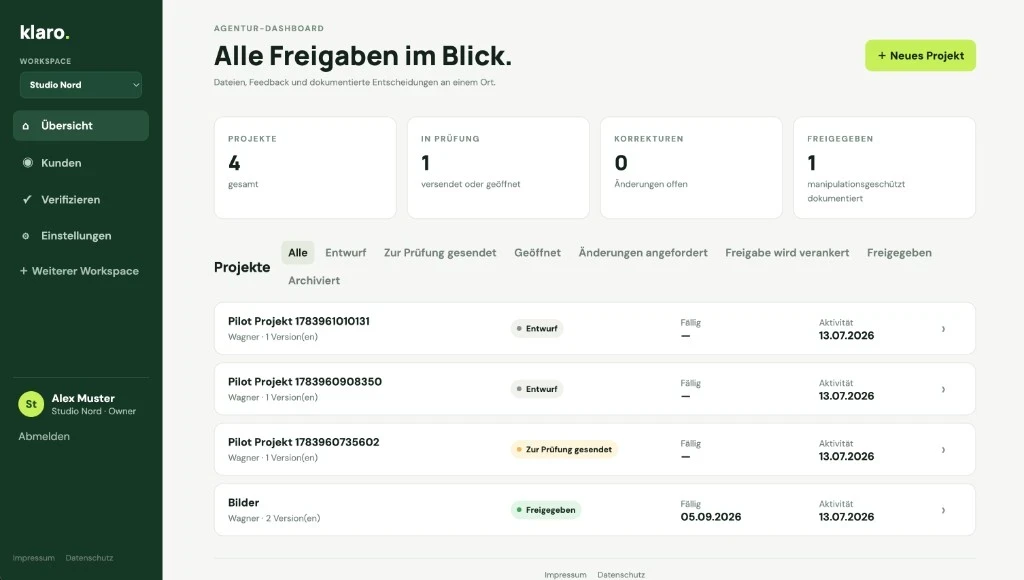Open Pilot Projekt 1783961010131
1024x580 pixels.
coord(594,329)
